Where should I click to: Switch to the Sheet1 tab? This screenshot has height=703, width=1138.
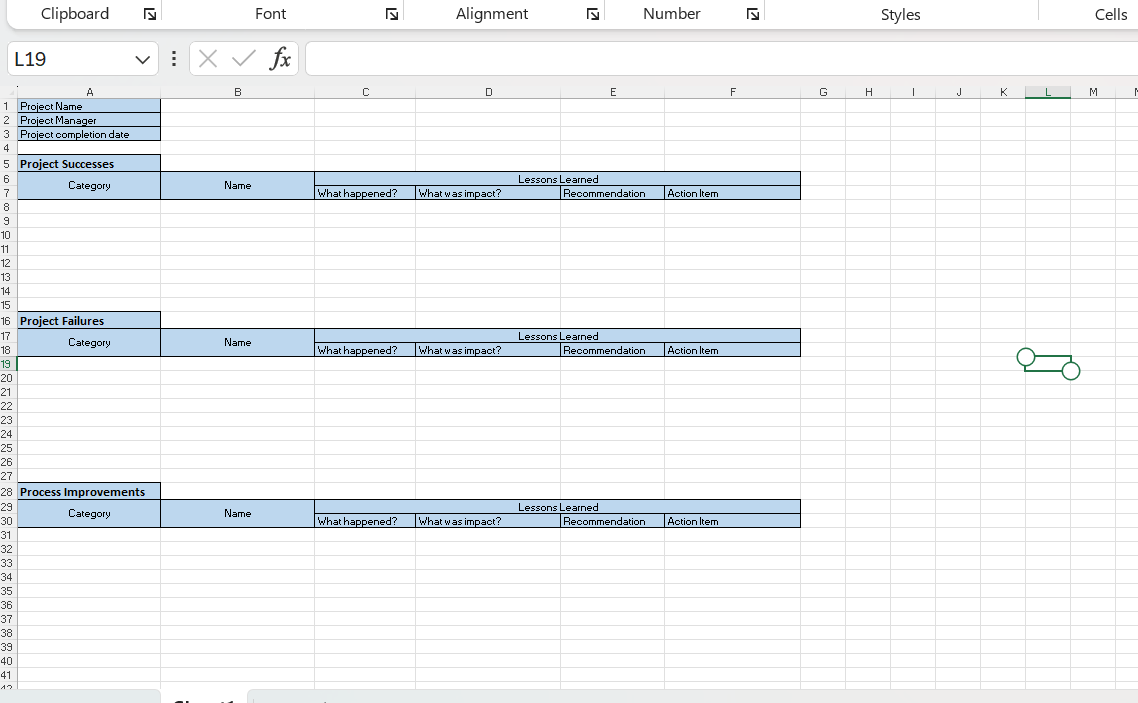pyautogui.click(x=205, y=698)
